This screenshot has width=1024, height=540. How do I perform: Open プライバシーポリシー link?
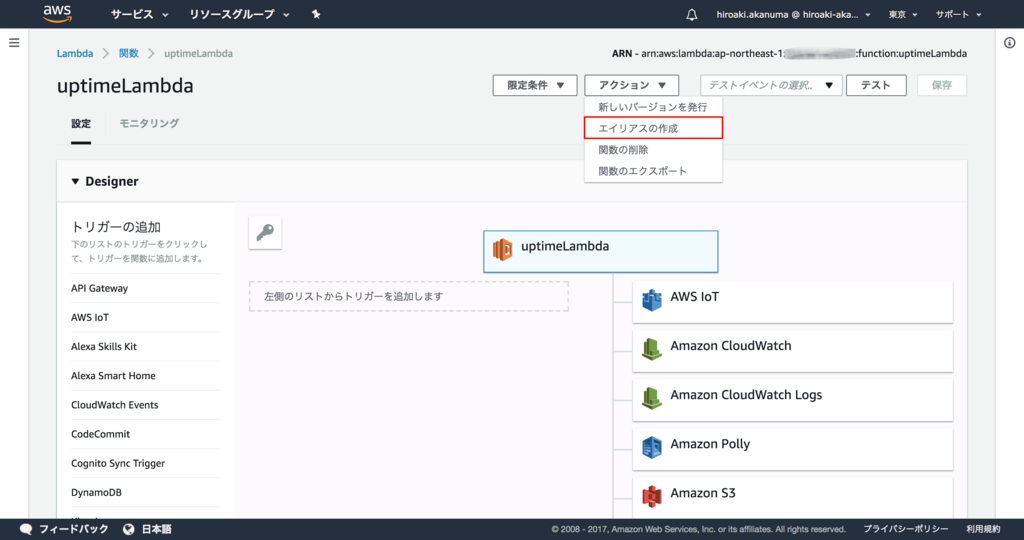(x=906, y=529)
